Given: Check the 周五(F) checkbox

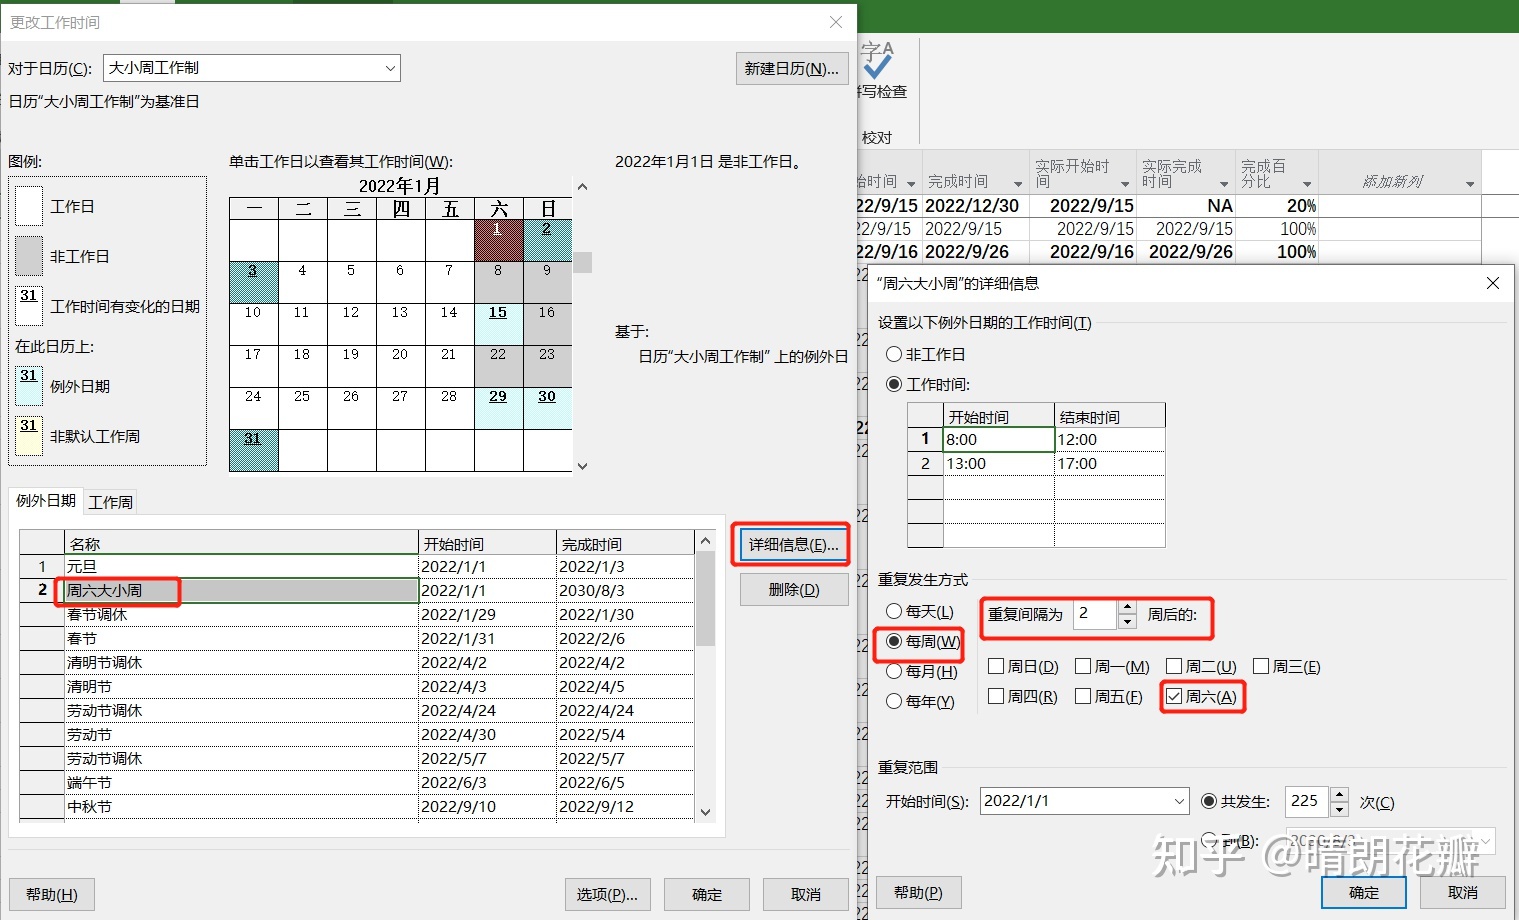Looking at the screenshot, I should tap(1083, 696).
